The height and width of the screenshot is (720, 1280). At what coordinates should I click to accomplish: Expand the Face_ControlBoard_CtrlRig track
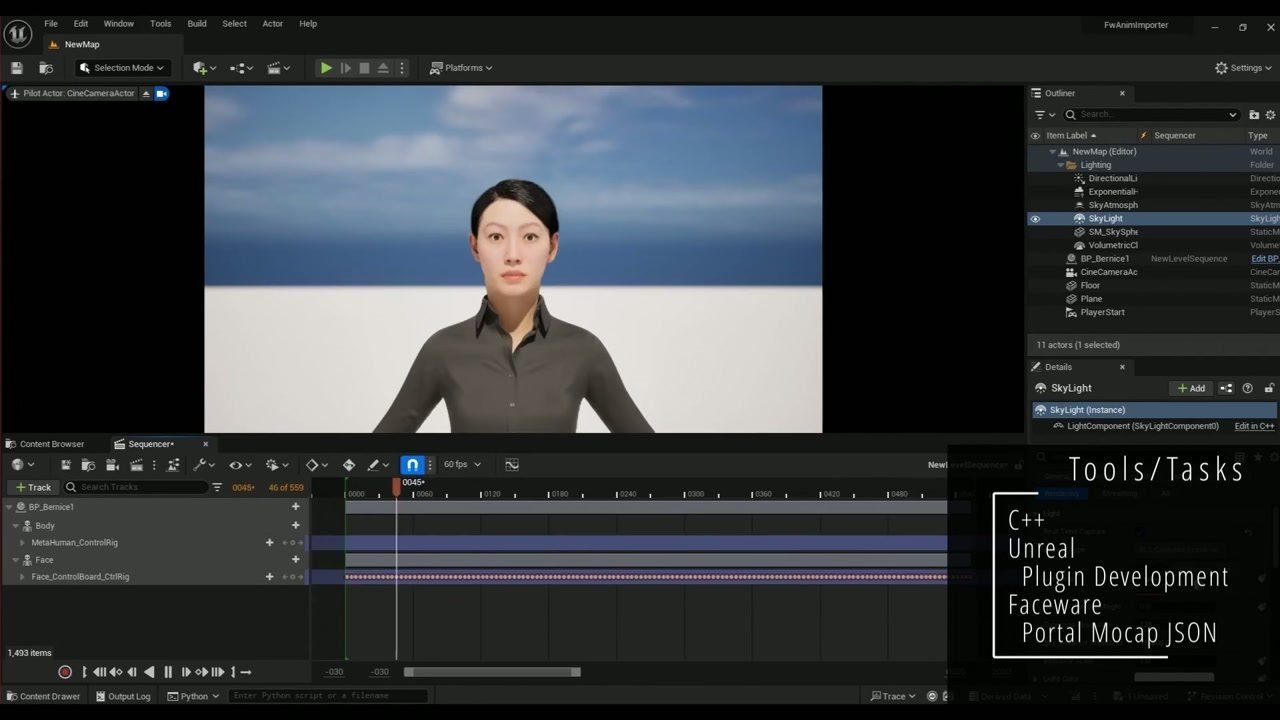click(x=23, y=577)
